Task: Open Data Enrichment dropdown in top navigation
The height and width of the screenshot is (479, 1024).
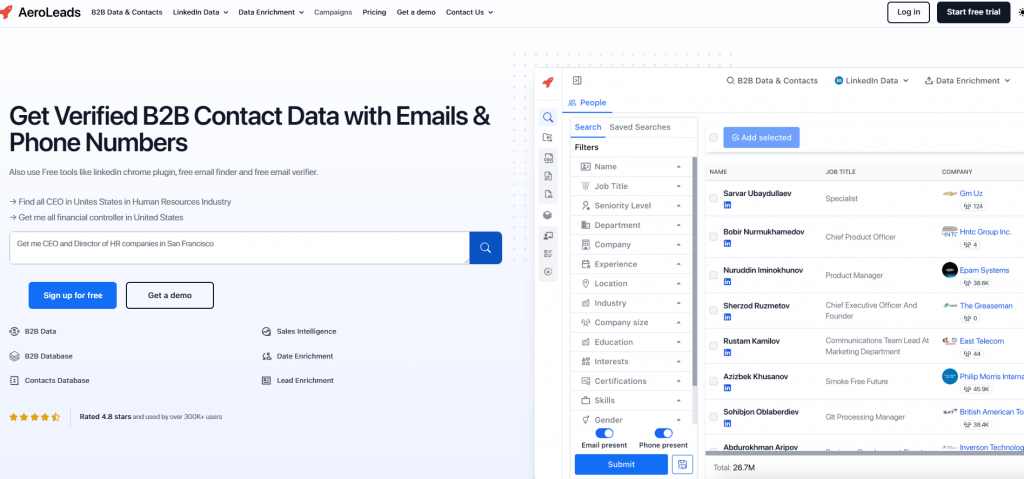Action: [271, 12]
